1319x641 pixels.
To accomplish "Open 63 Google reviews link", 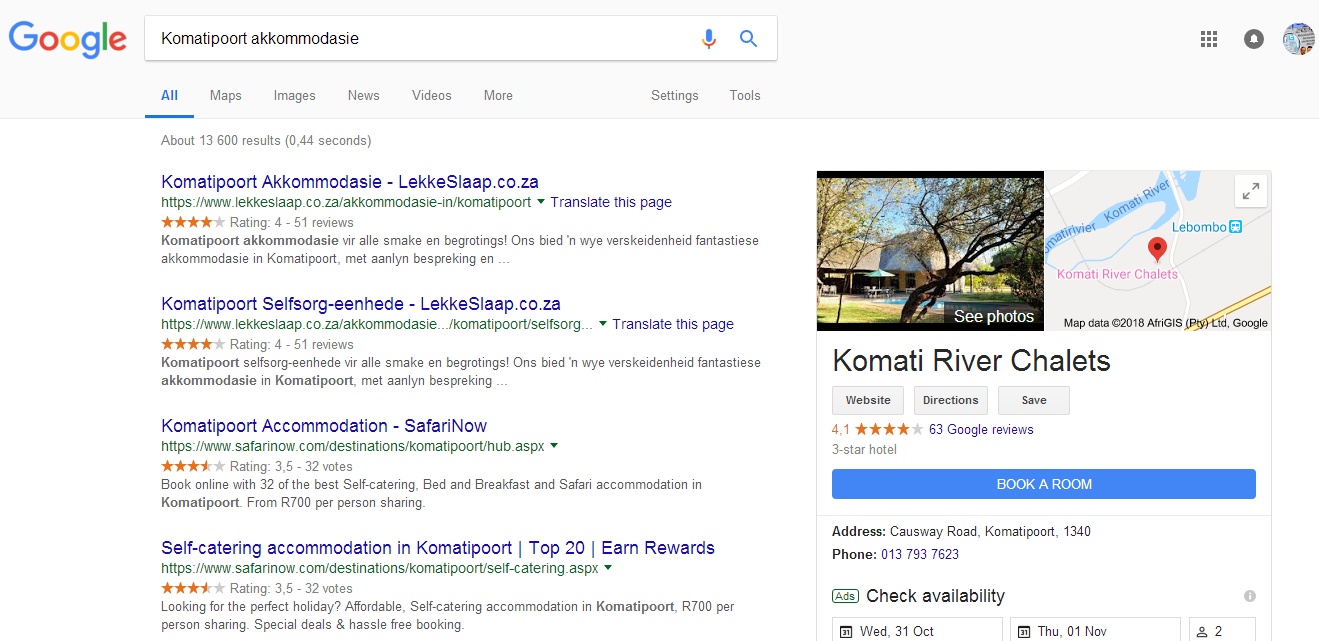I will point(981,429).
